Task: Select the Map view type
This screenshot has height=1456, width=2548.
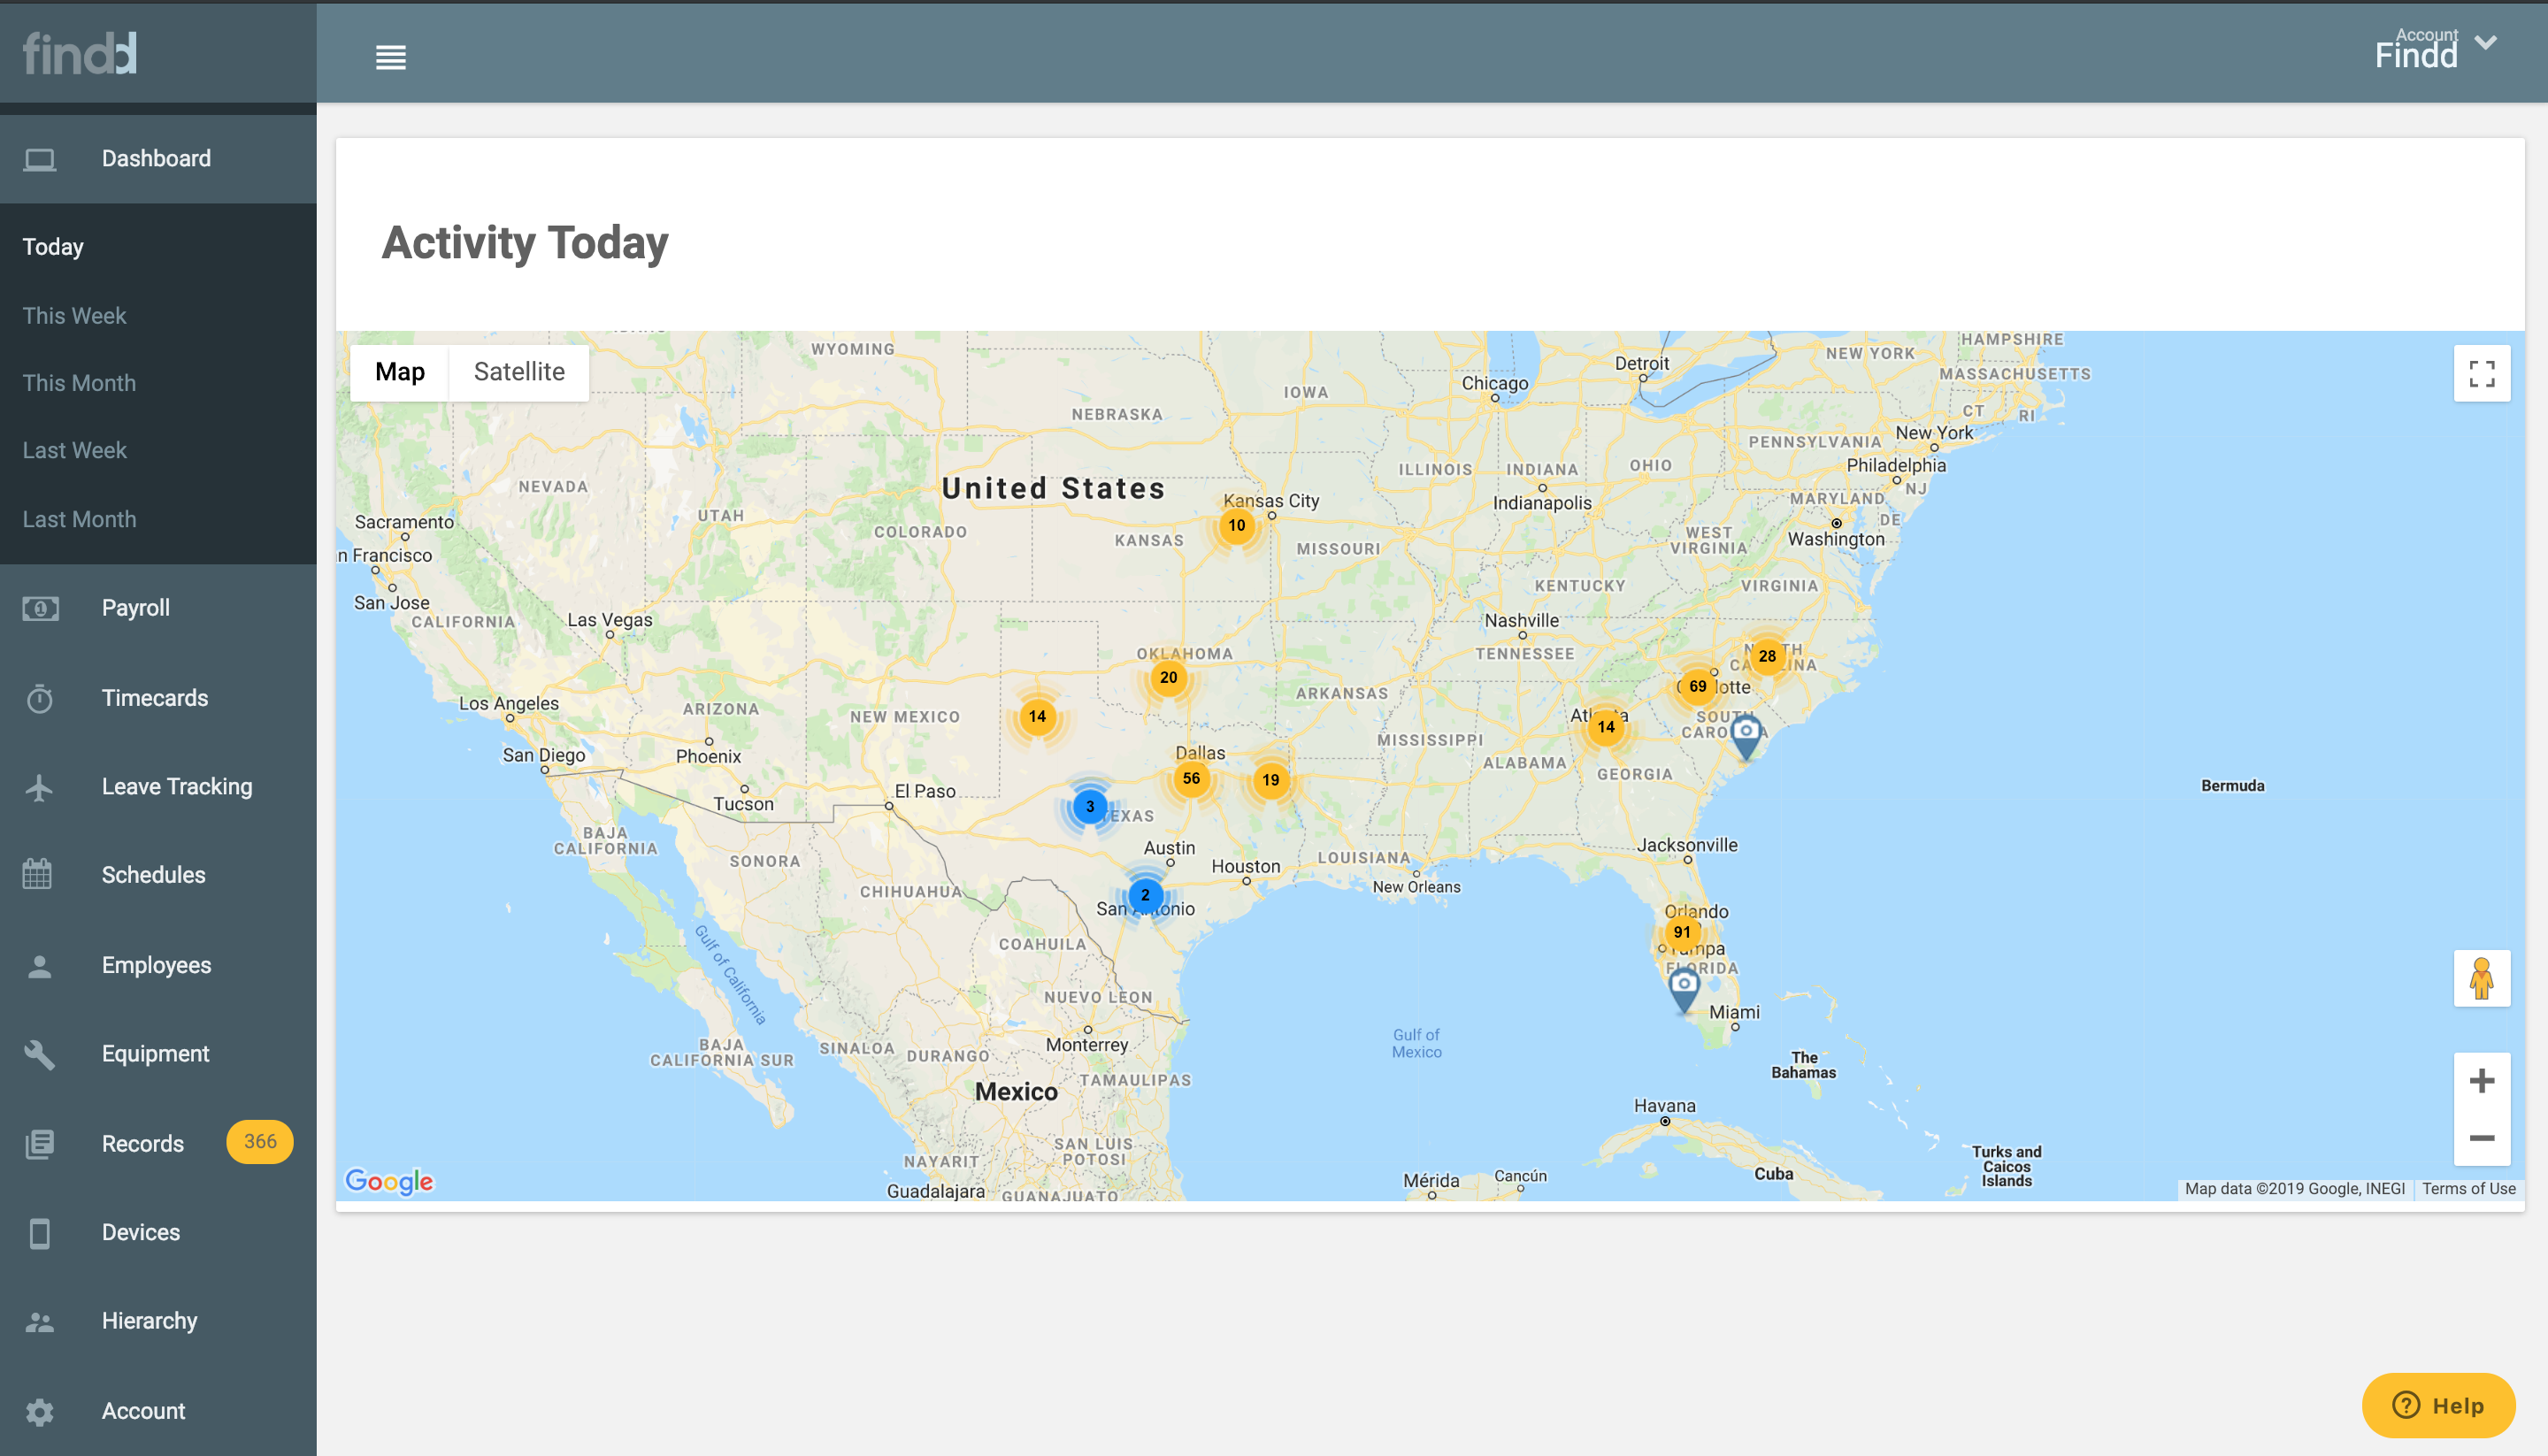Action: pyautogui.click(x=400, y=372)
